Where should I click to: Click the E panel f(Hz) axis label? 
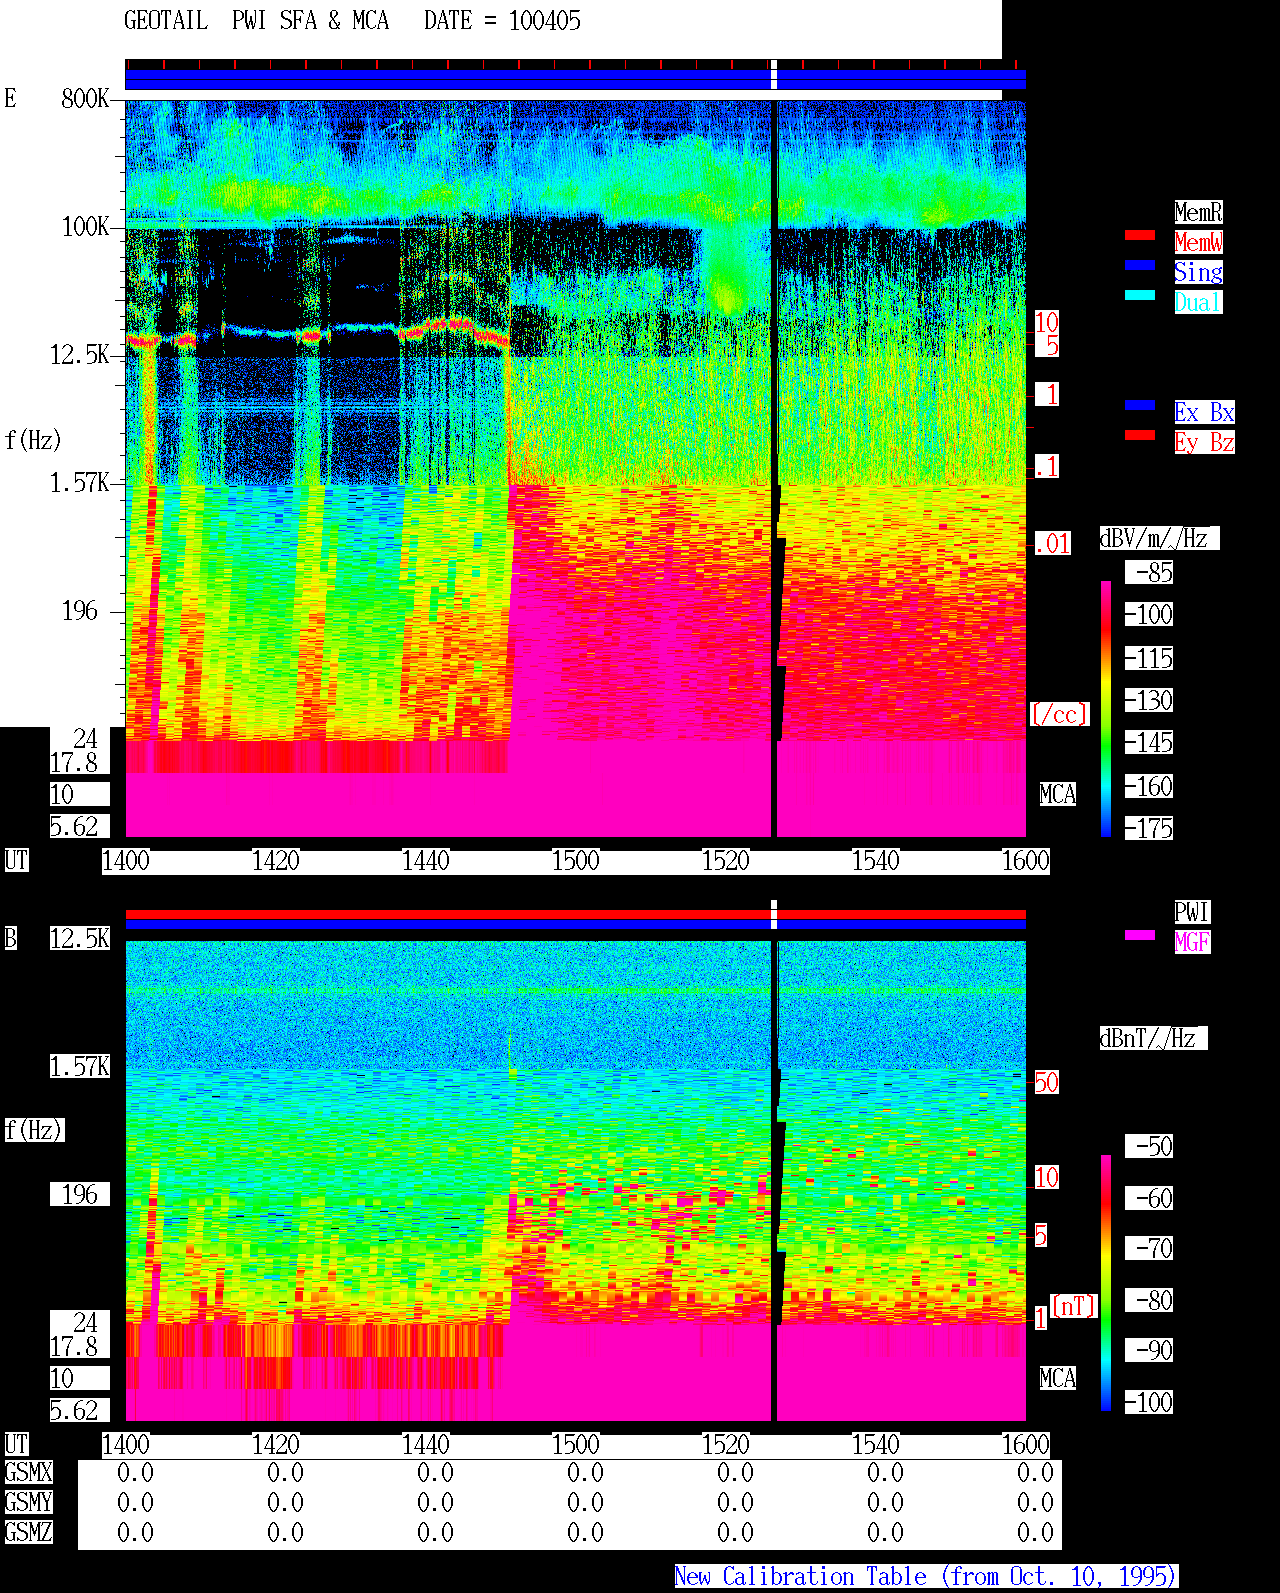point(33,440)
